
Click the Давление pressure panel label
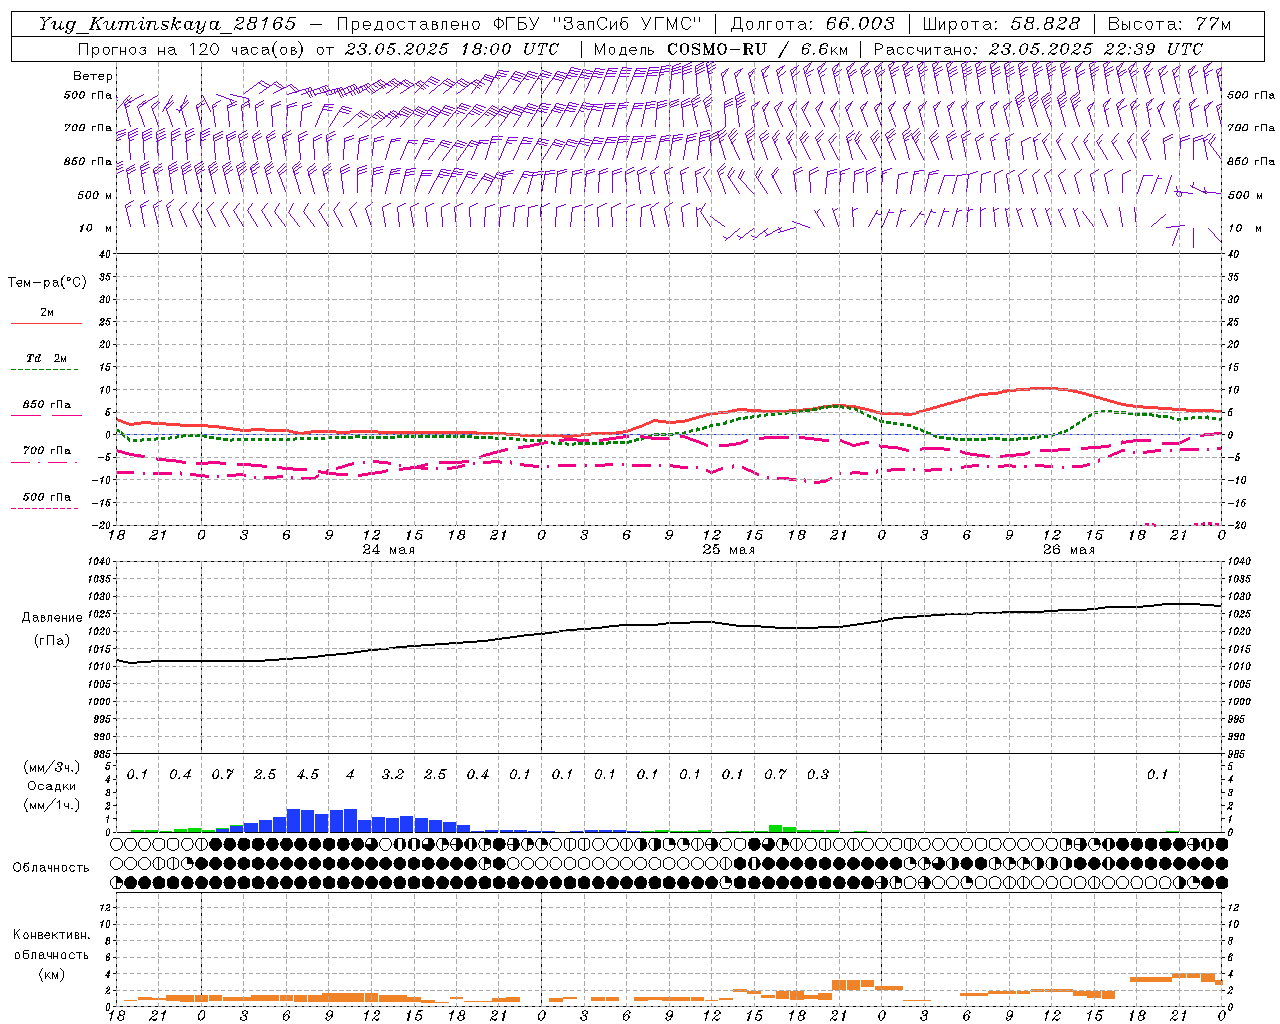point(51,617)
